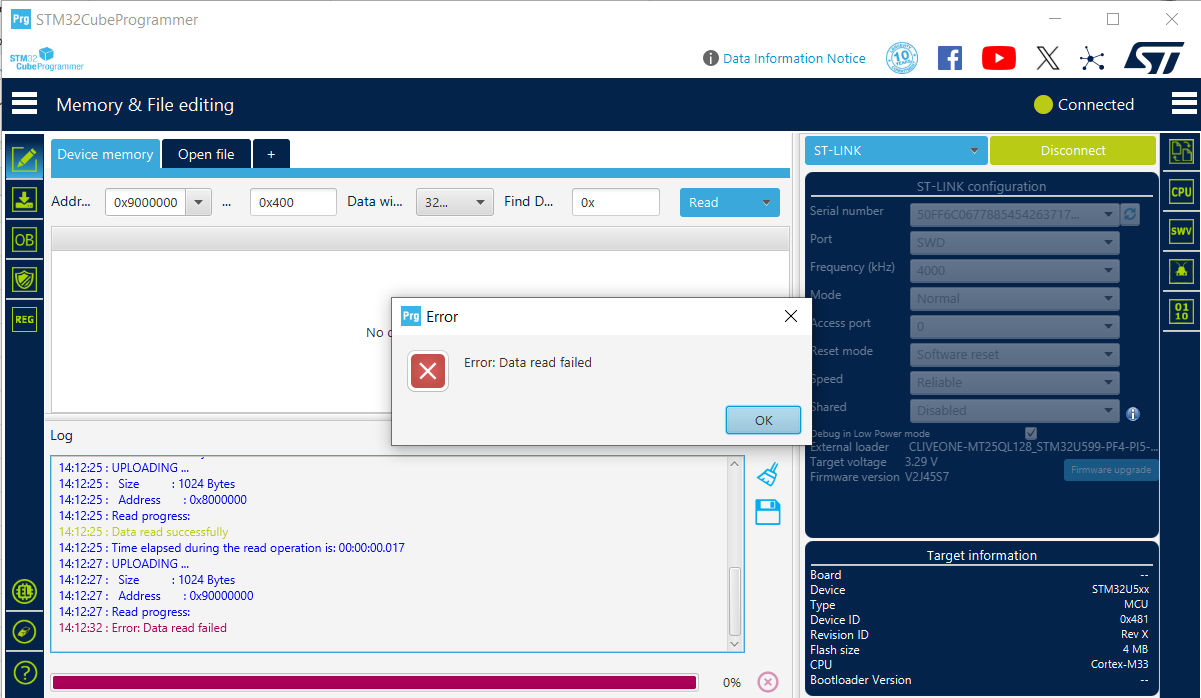Click the Disconnect button
1201x698 pixels.
pyautogui.click(x=1072, y=149)
